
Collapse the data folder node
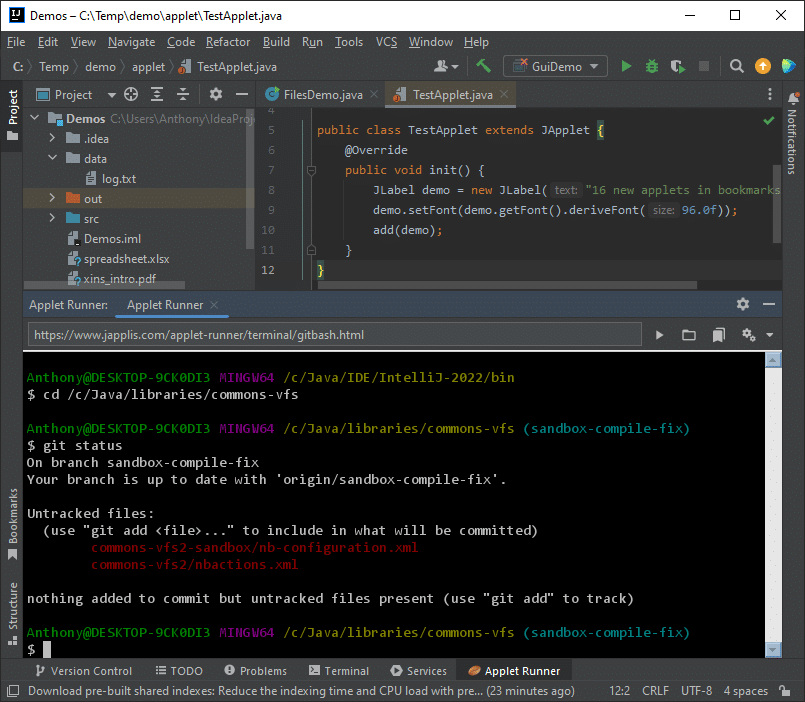[x=52, y=158]
